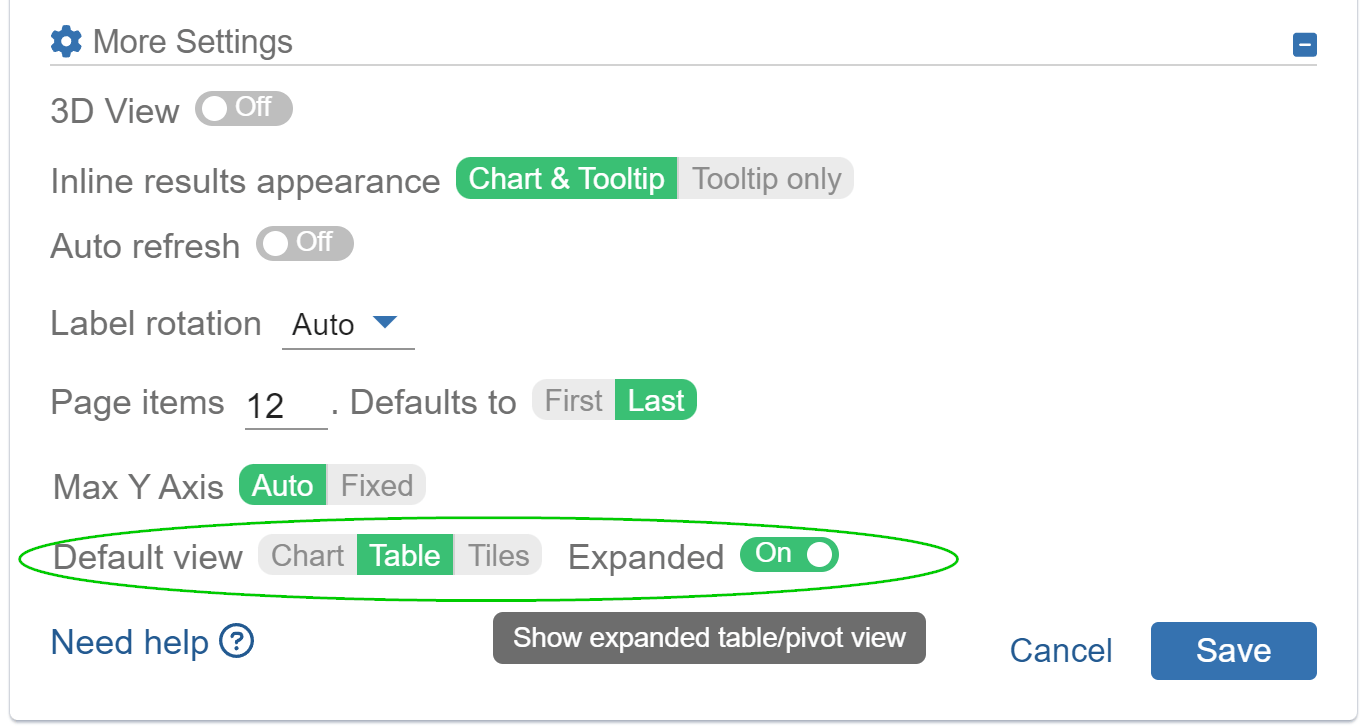This screenshot has width=1362, height=728.
Task: Switch inline results to Tooltip only
Action: pyautogui.click(x=766, y=178)
